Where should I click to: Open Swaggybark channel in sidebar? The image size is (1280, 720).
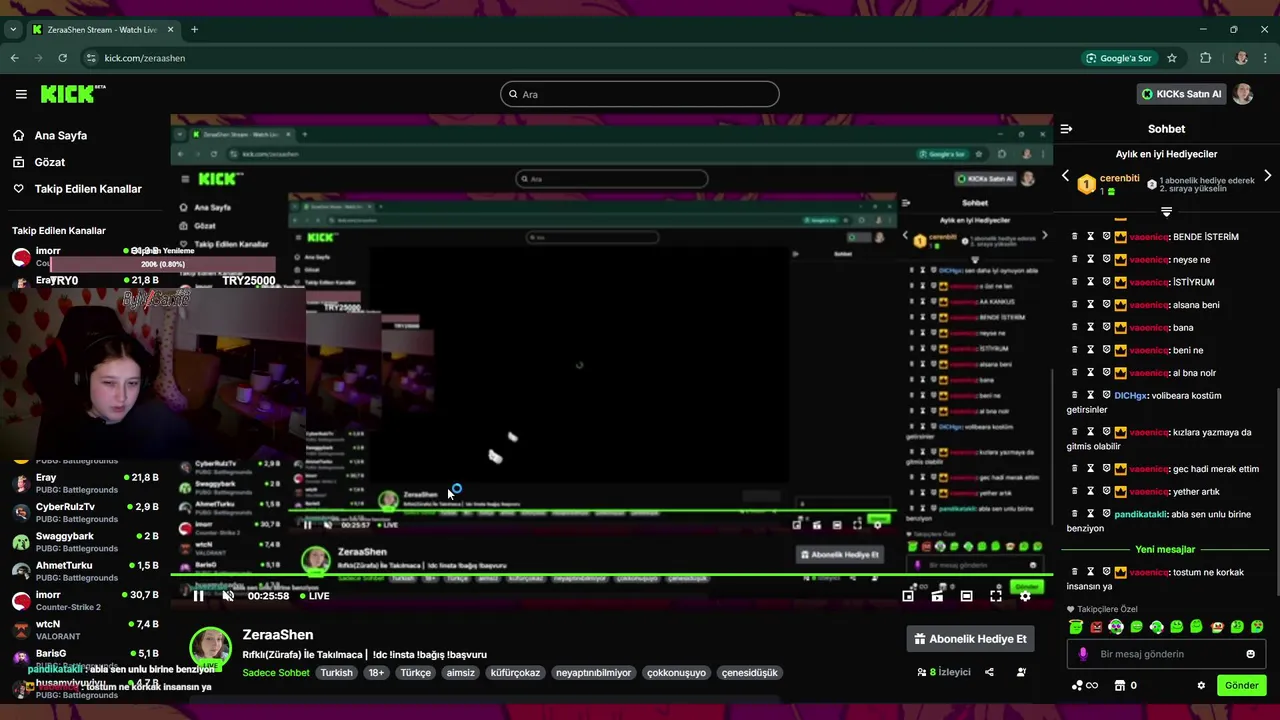tap(85, 541)
